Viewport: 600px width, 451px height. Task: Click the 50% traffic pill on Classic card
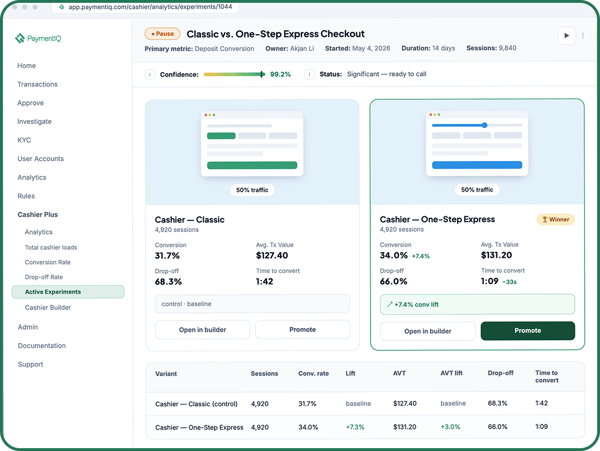[252, 190]
